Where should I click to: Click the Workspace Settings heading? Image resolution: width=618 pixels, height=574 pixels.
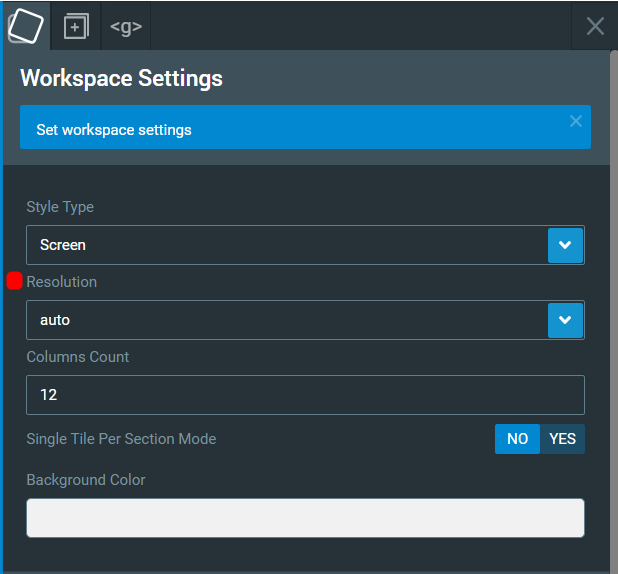click(121, 78)
